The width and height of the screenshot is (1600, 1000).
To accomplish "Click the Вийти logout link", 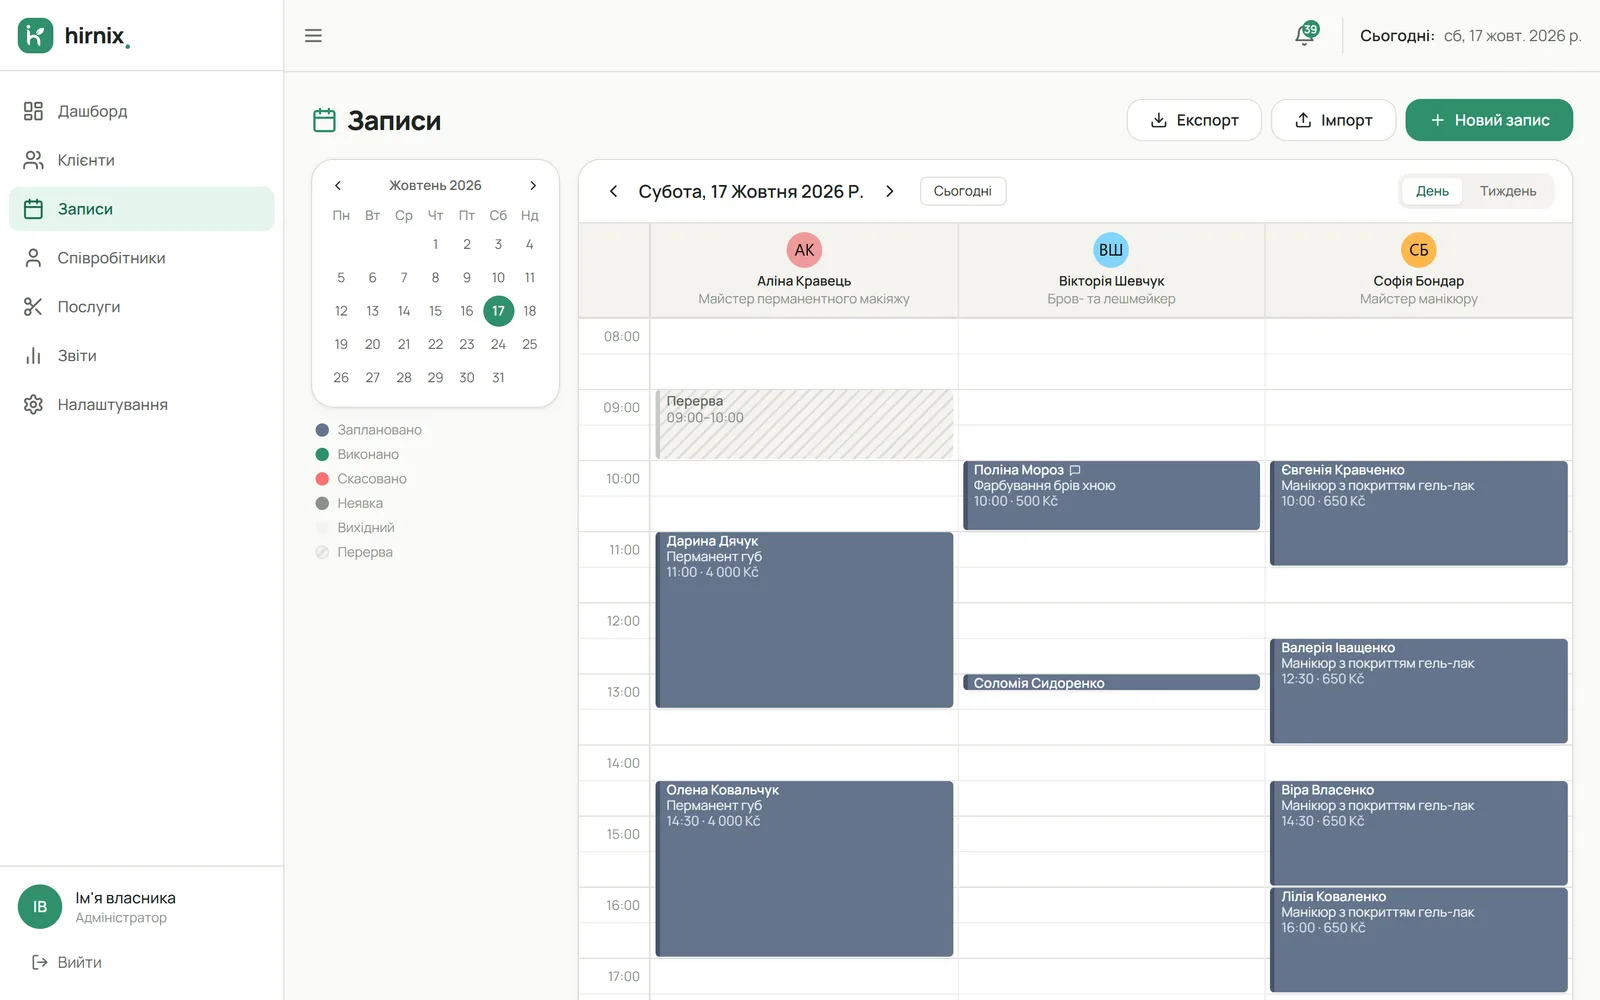I will (x=67, y=962).
